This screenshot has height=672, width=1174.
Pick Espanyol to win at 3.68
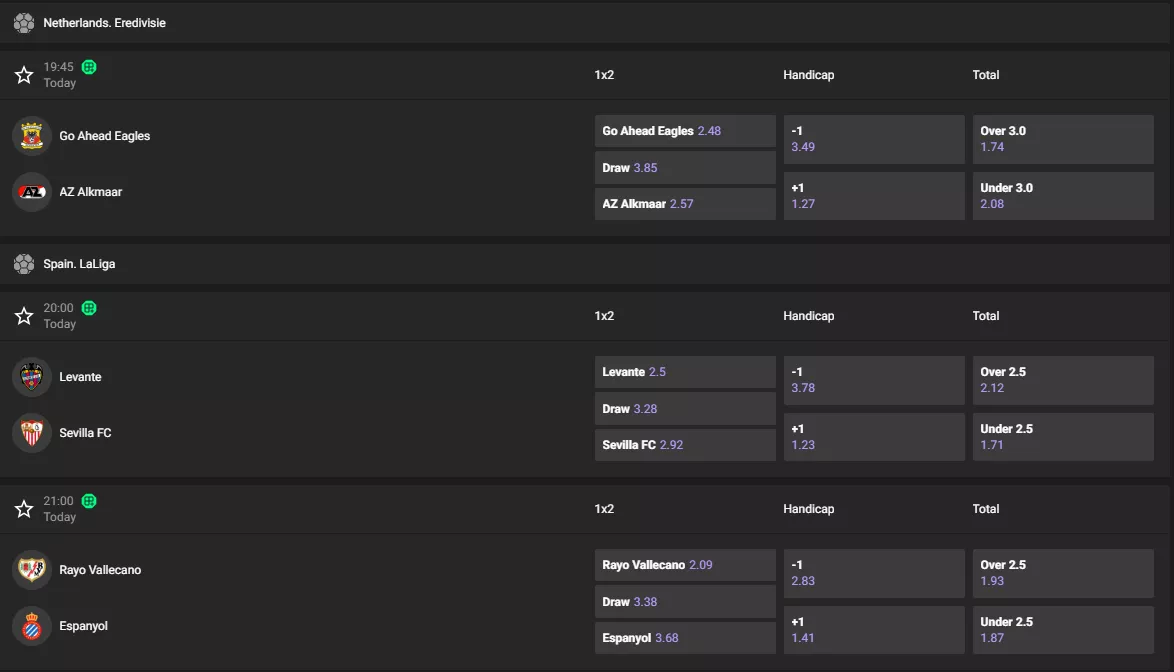(685, 638)
